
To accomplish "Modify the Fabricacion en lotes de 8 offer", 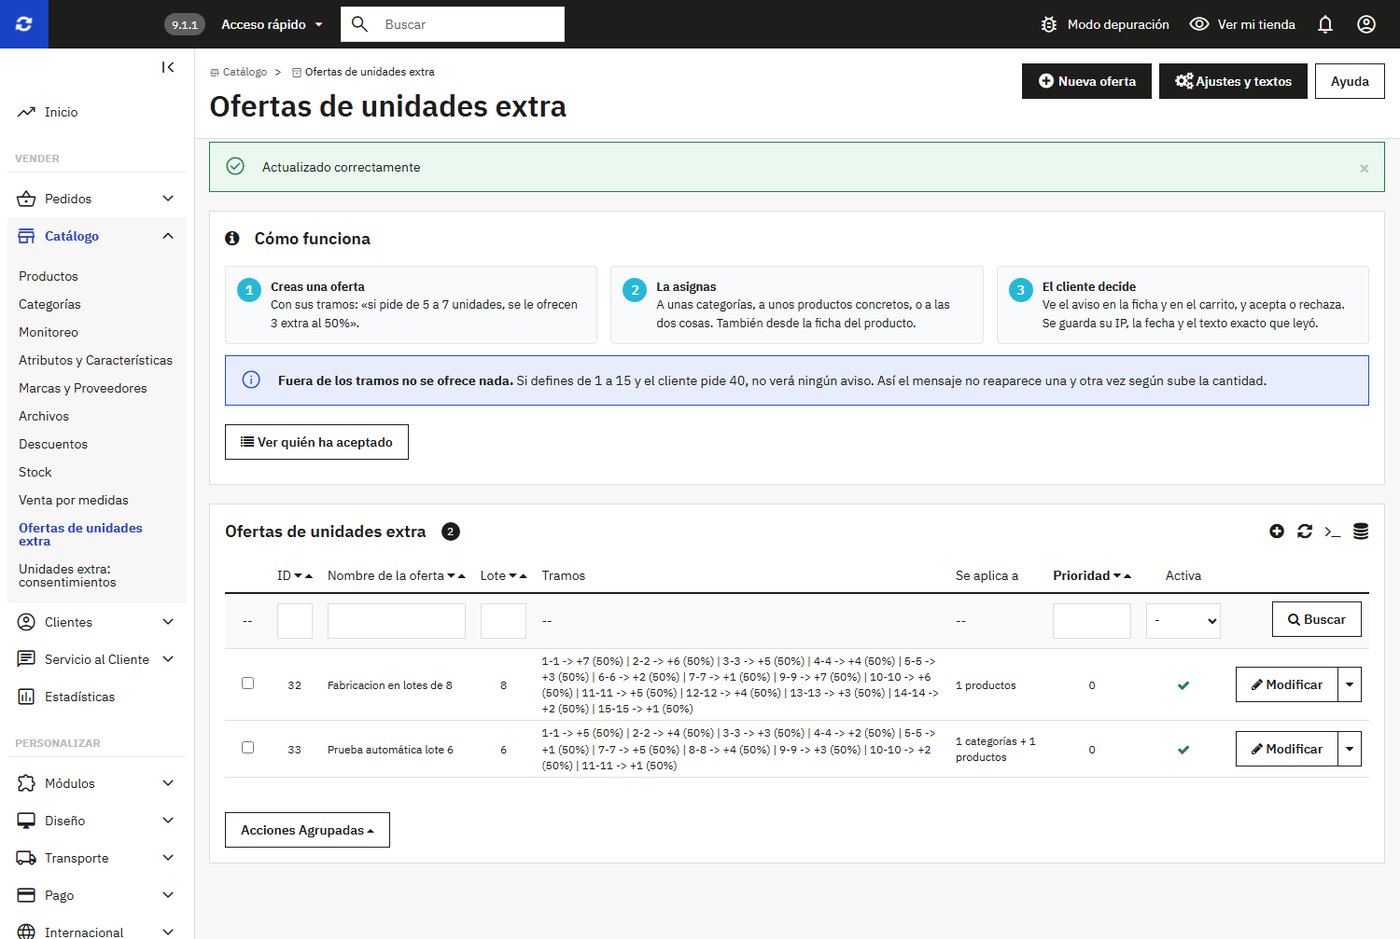I will click(1287, 685).
